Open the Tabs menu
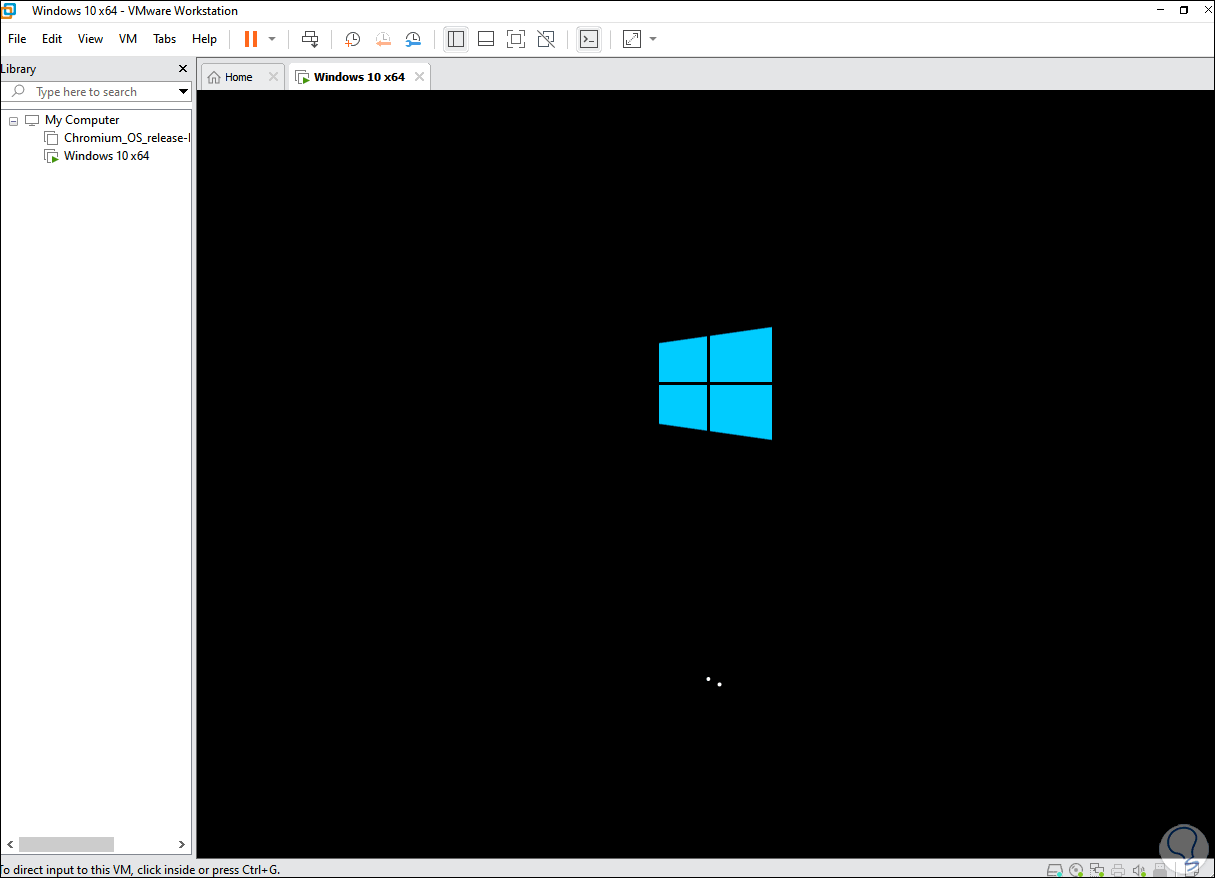Image resolution: width=1215 pixels, height=878 pixels. click(165, 39)
